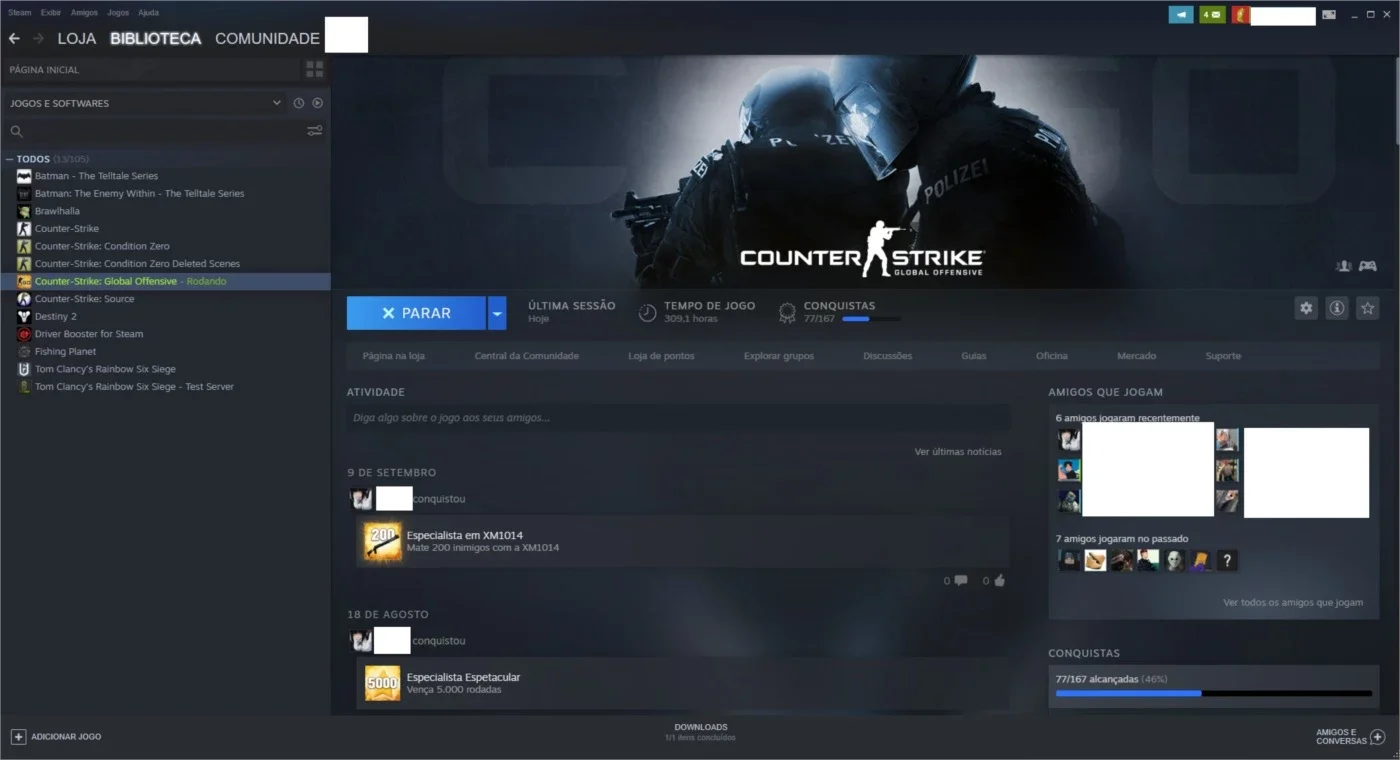Open the Exibir menu

coord(51,13)
